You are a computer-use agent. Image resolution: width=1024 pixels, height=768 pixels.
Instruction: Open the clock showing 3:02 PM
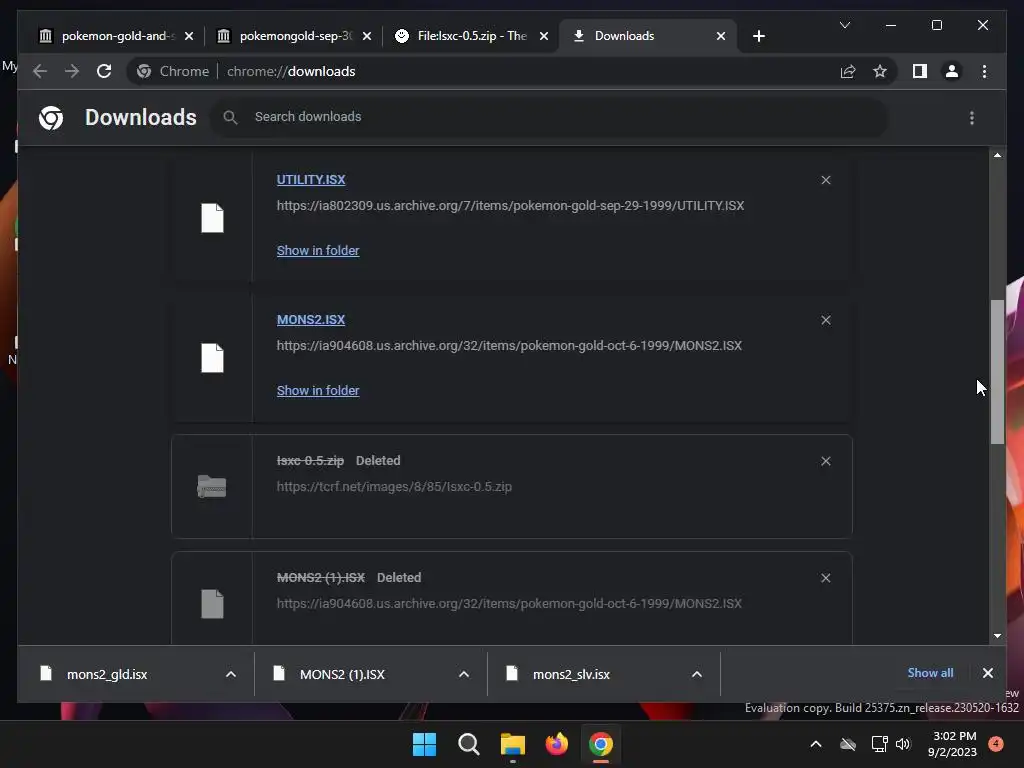[953, 744]
